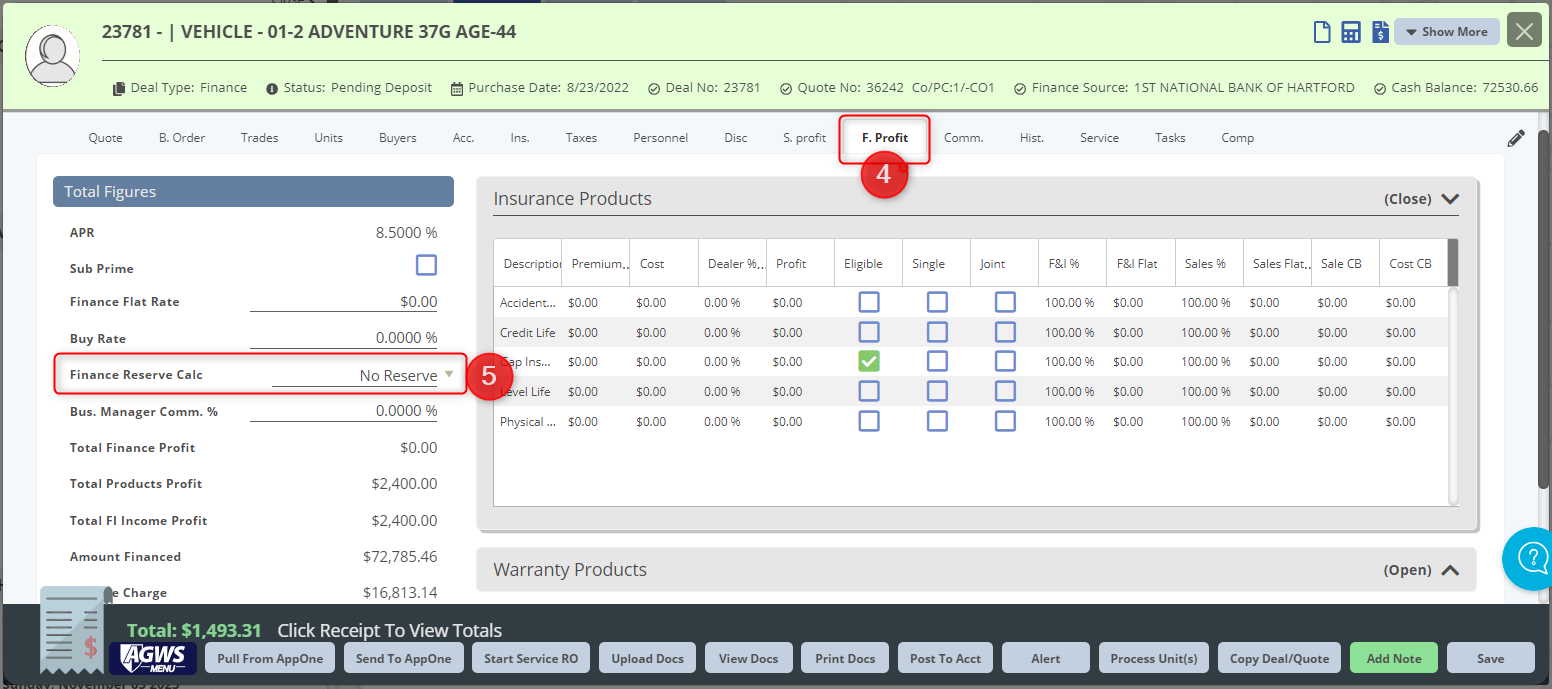Check Joint for Accident row
1552x689 pixels.
pyautogui.click(x=1005, y=302)
